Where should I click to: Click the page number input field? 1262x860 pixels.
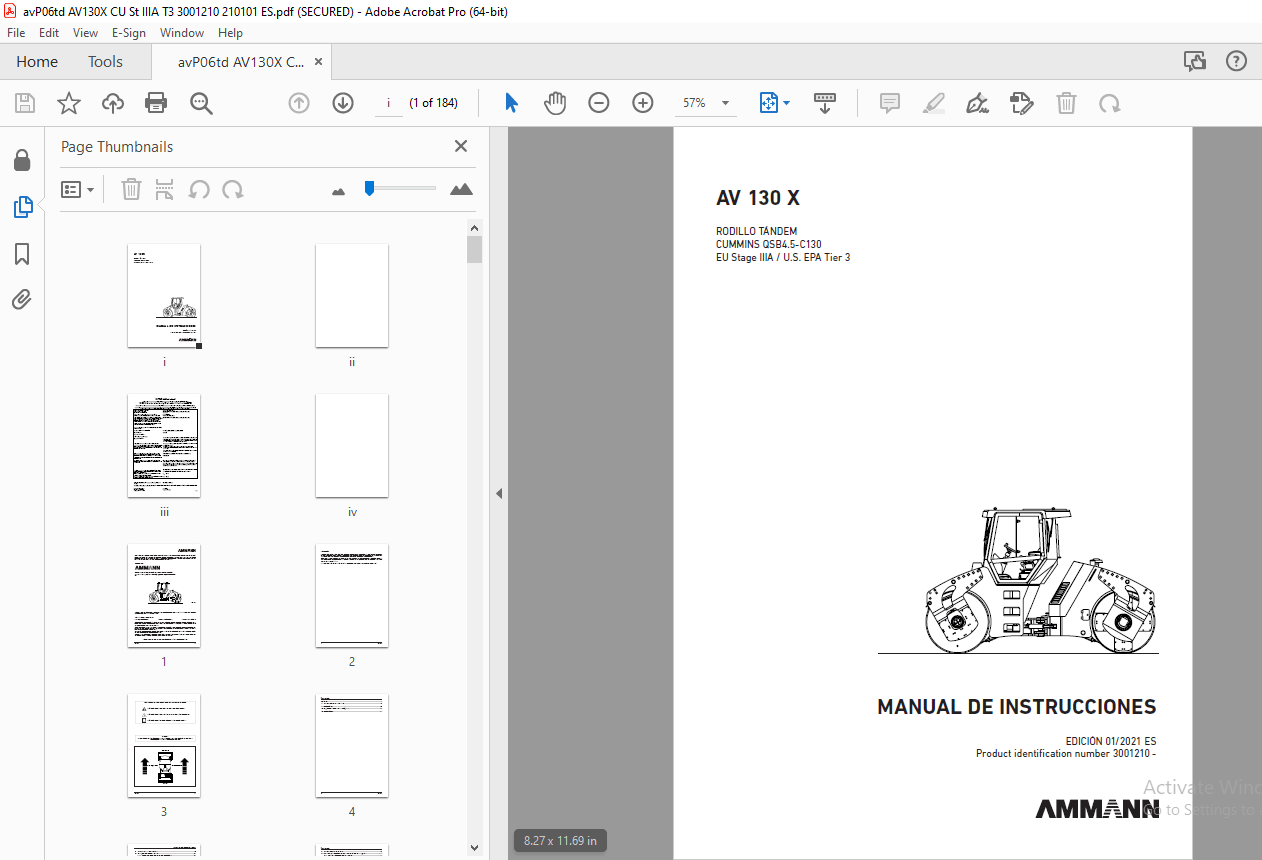[x=388, y=103]
